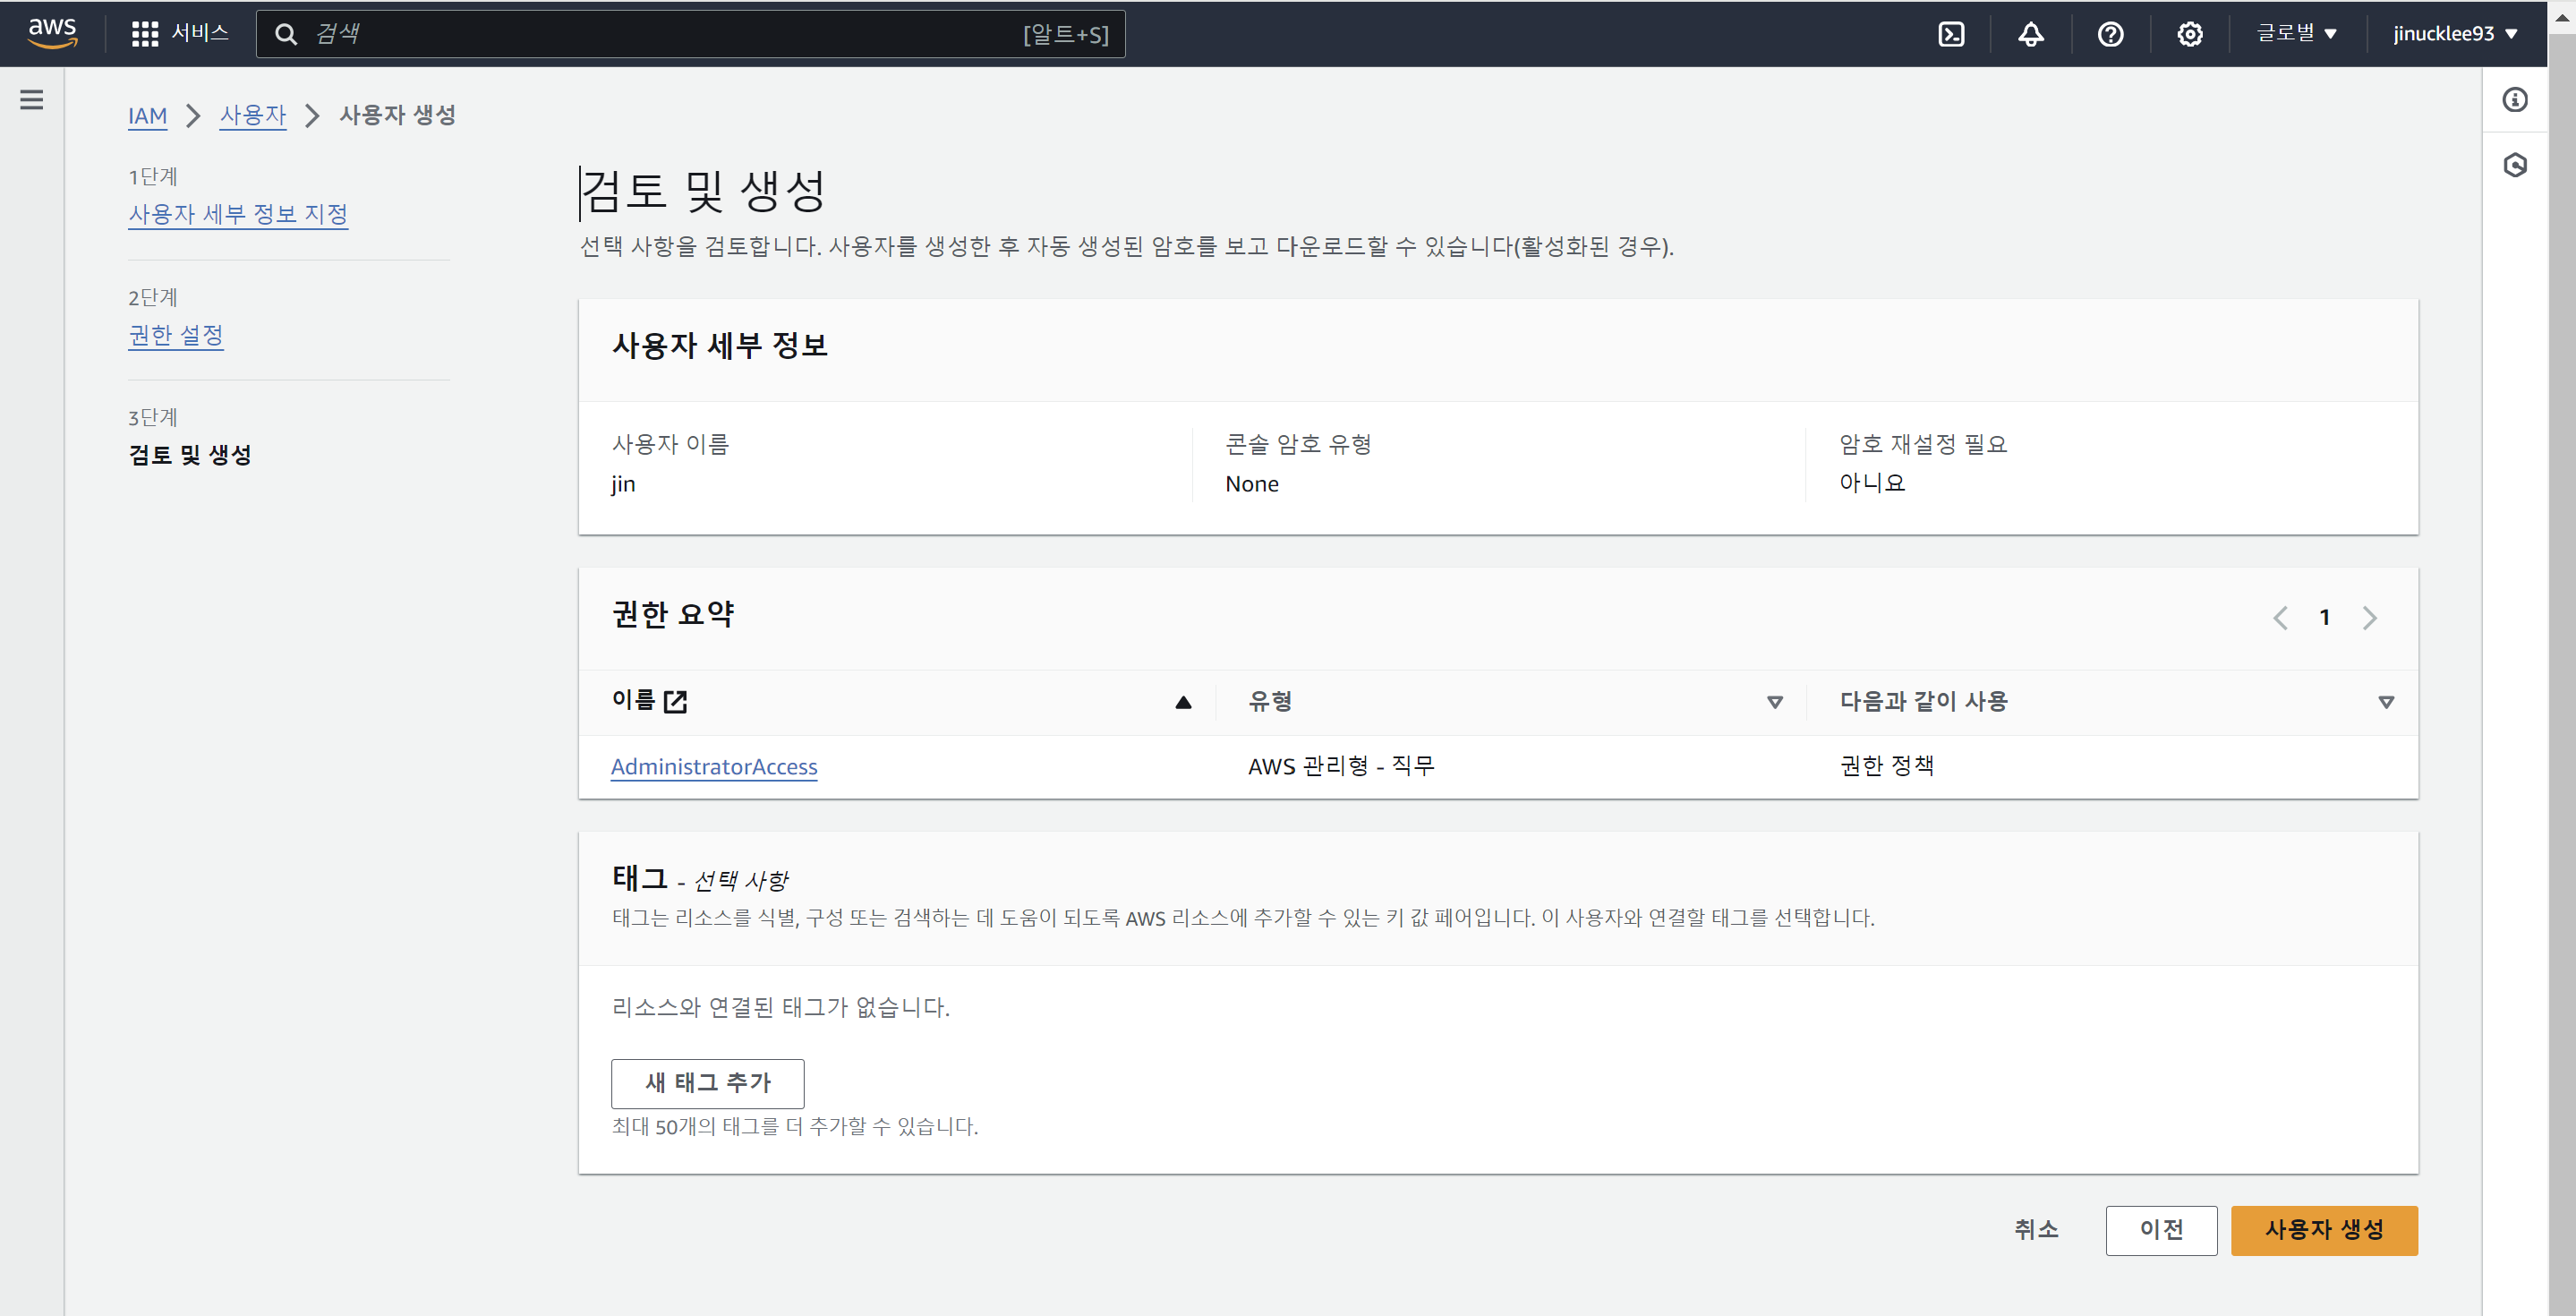The height and width of the screenshot is (1316, 2576).
Task: Select the current step 검토 및 생성
Action: pyautogui.click(x=190, y=455)
